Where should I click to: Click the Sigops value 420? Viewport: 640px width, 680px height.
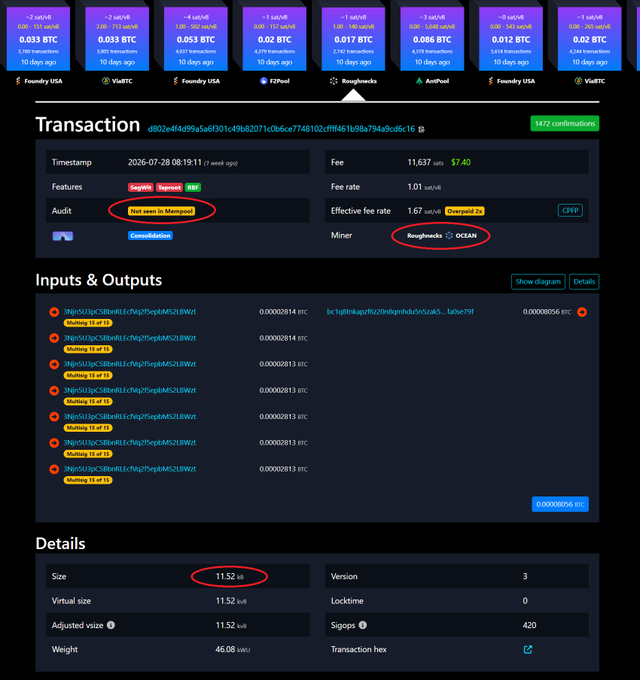point(529,625)
